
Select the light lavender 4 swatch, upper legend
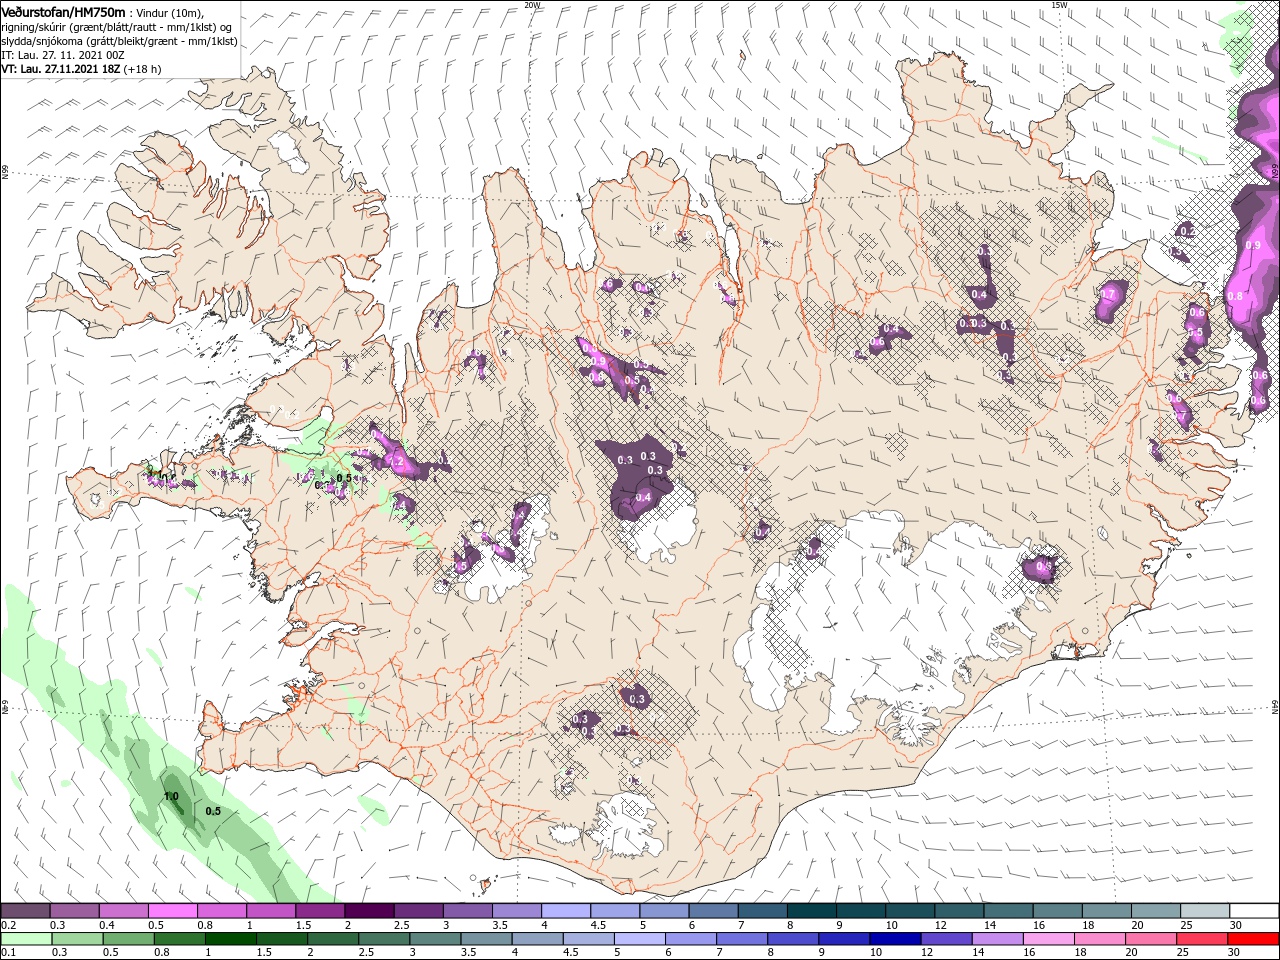coord(566,911)
